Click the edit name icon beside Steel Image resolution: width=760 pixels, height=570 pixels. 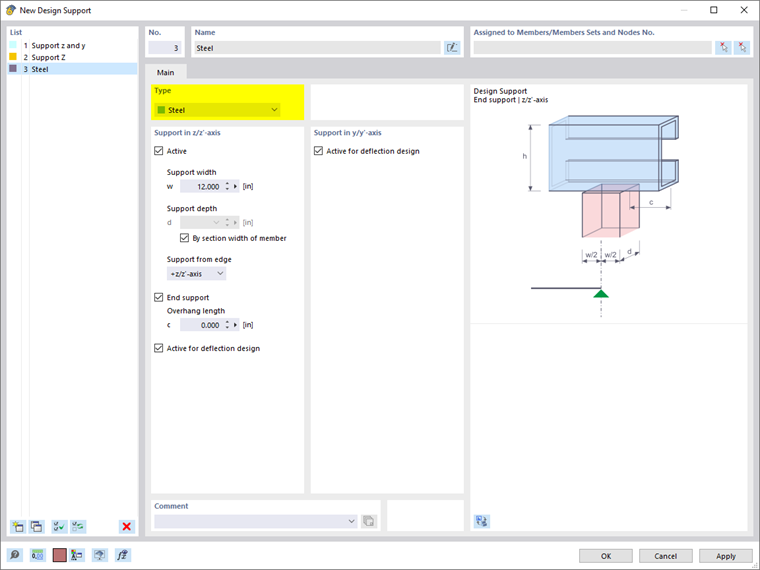(x=452, y=48)
